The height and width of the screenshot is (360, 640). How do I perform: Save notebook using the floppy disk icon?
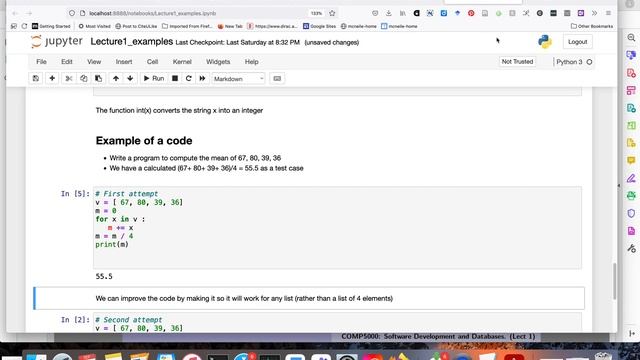pos(36,78)
